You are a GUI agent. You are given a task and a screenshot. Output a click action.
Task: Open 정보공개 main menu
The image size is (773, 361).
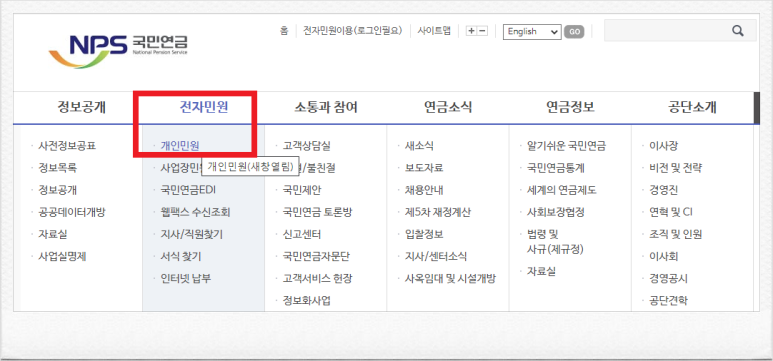pyautogui.click(x=81, y=107)
